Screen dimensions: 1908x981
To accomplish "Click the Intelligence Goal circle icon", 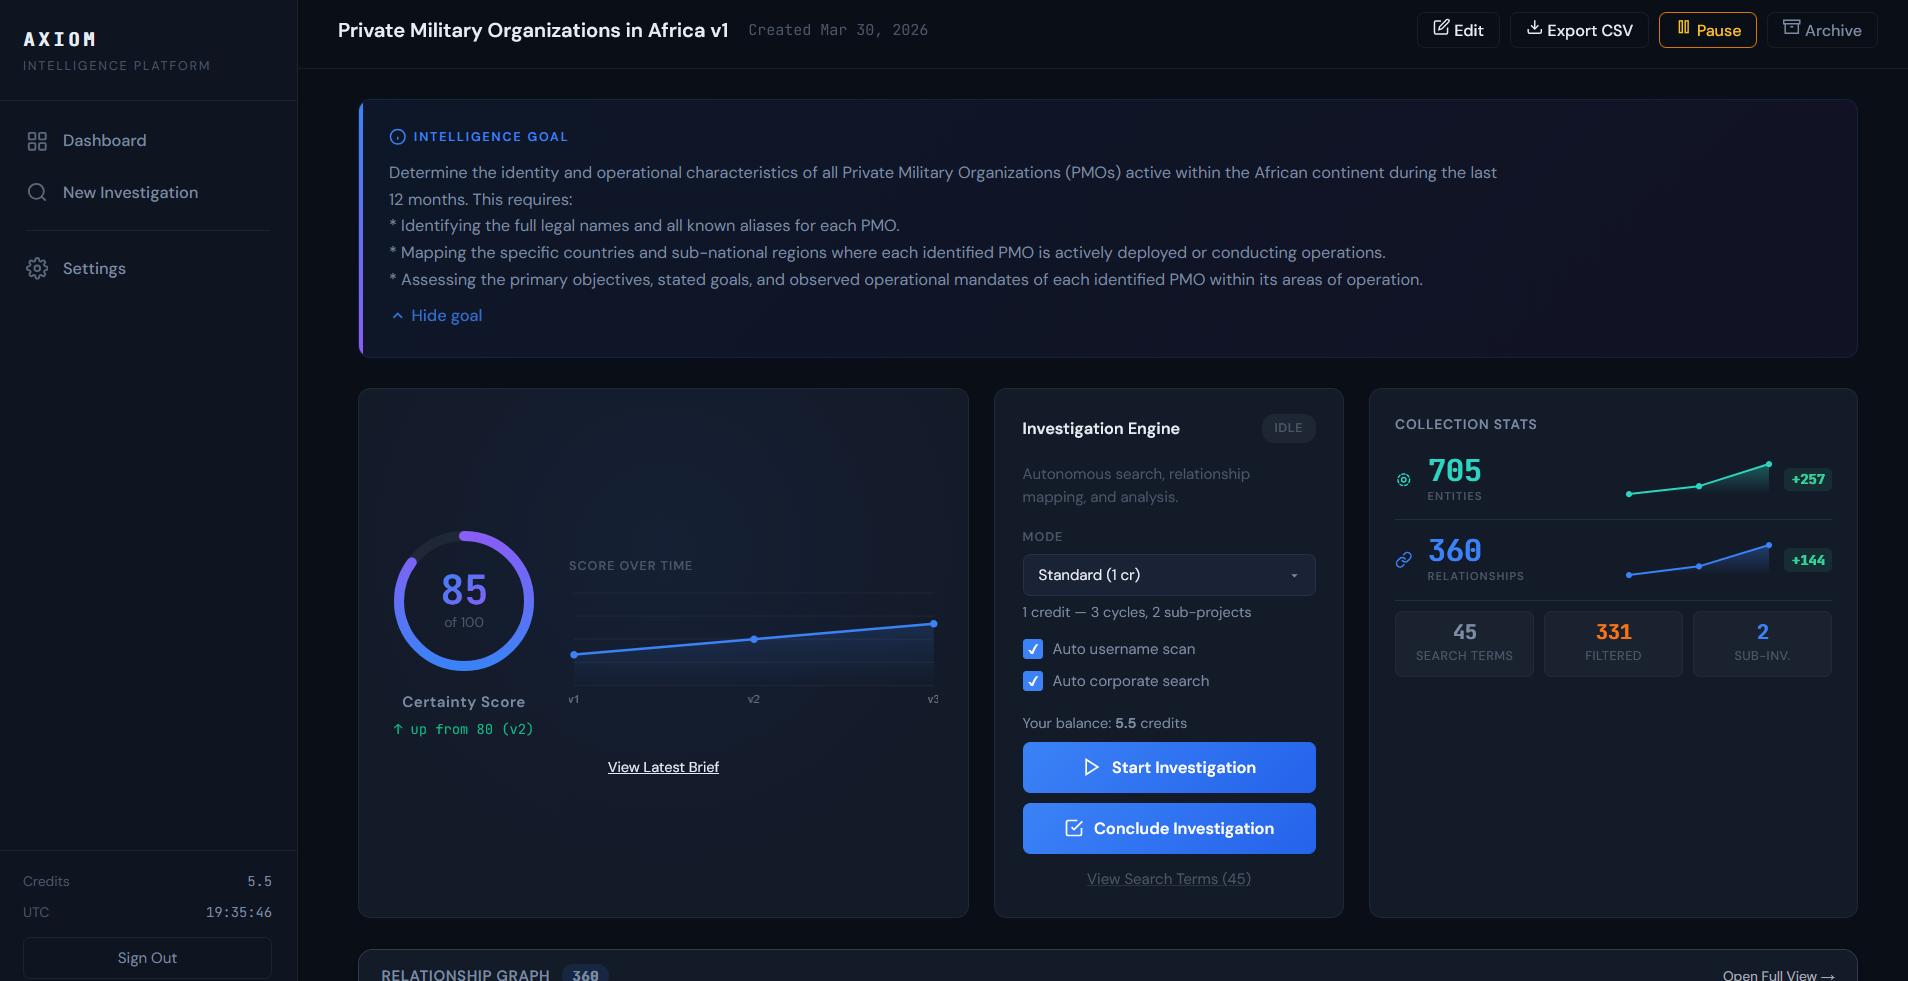I will pos(397,136).
